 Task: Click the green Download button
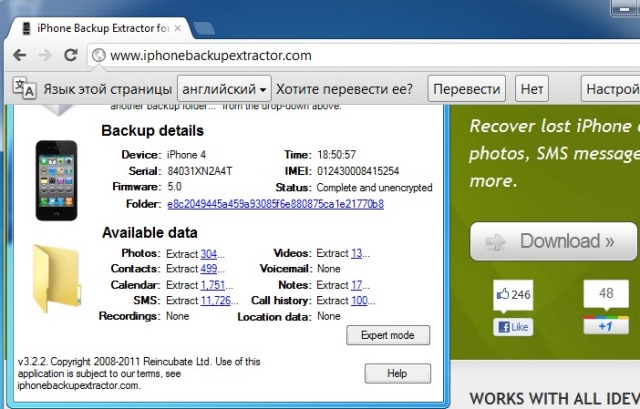click(x=553, y=241)
